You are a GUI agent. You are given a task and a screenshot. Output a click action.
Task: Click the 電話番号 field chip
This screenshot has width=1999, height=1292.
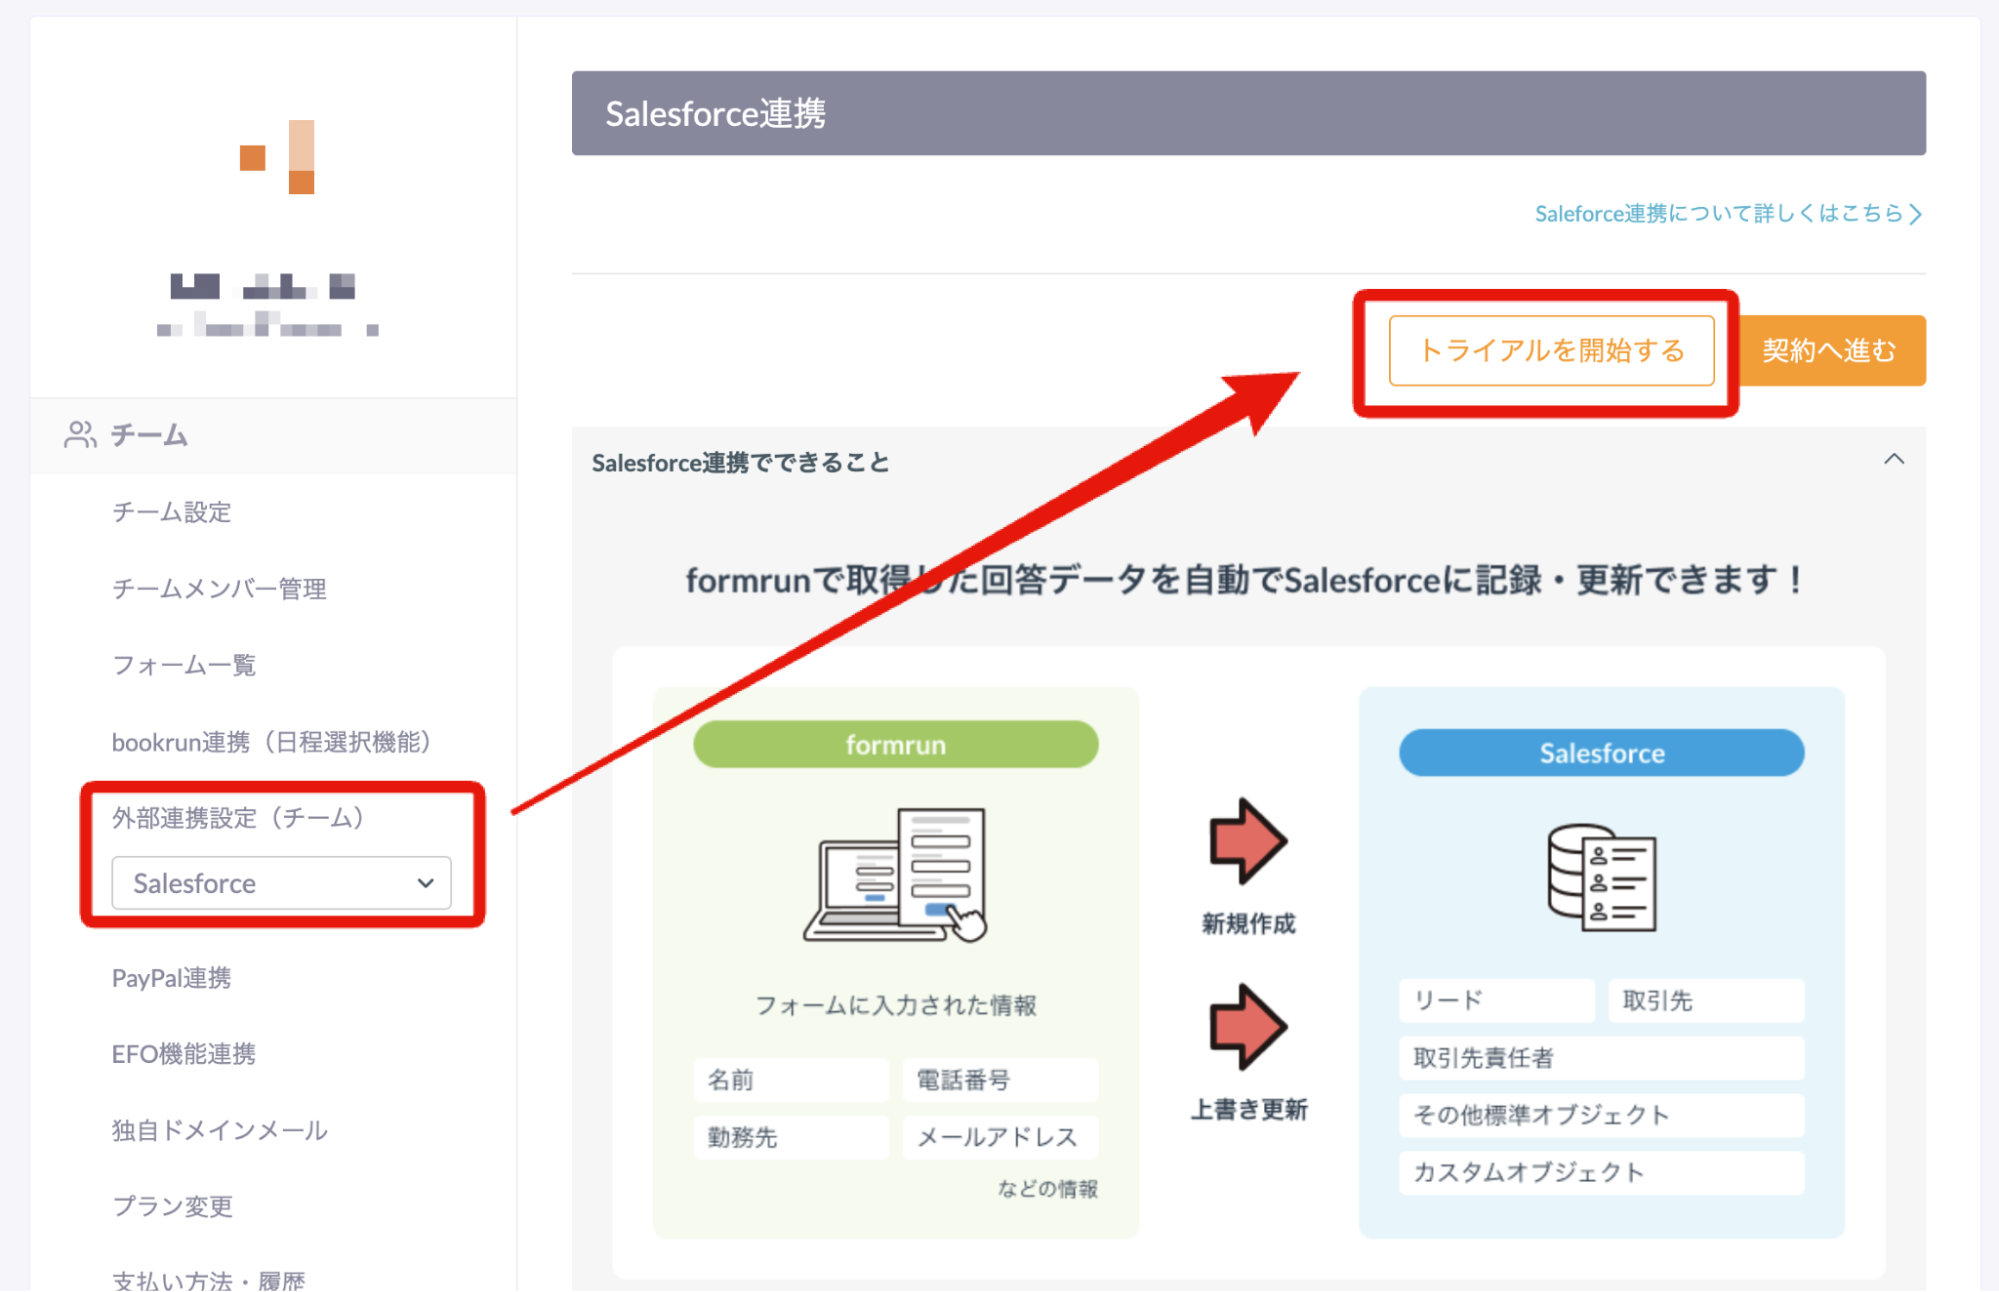coord(1000,1080)
